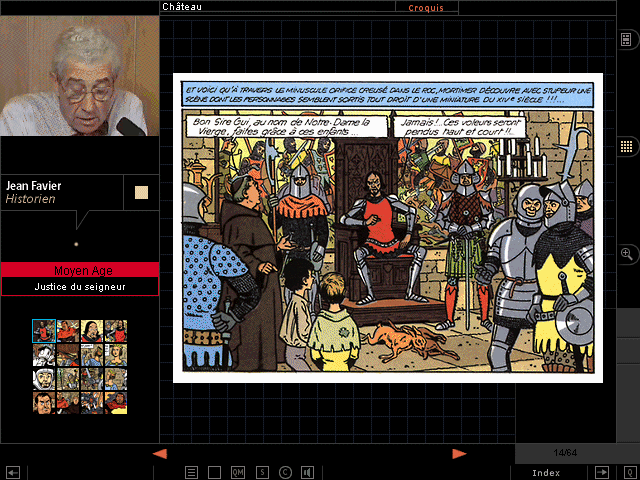The image size is (640, 480).
Task: Click the beige square stop button beside Jean Favier
Action: pos(141,193)
